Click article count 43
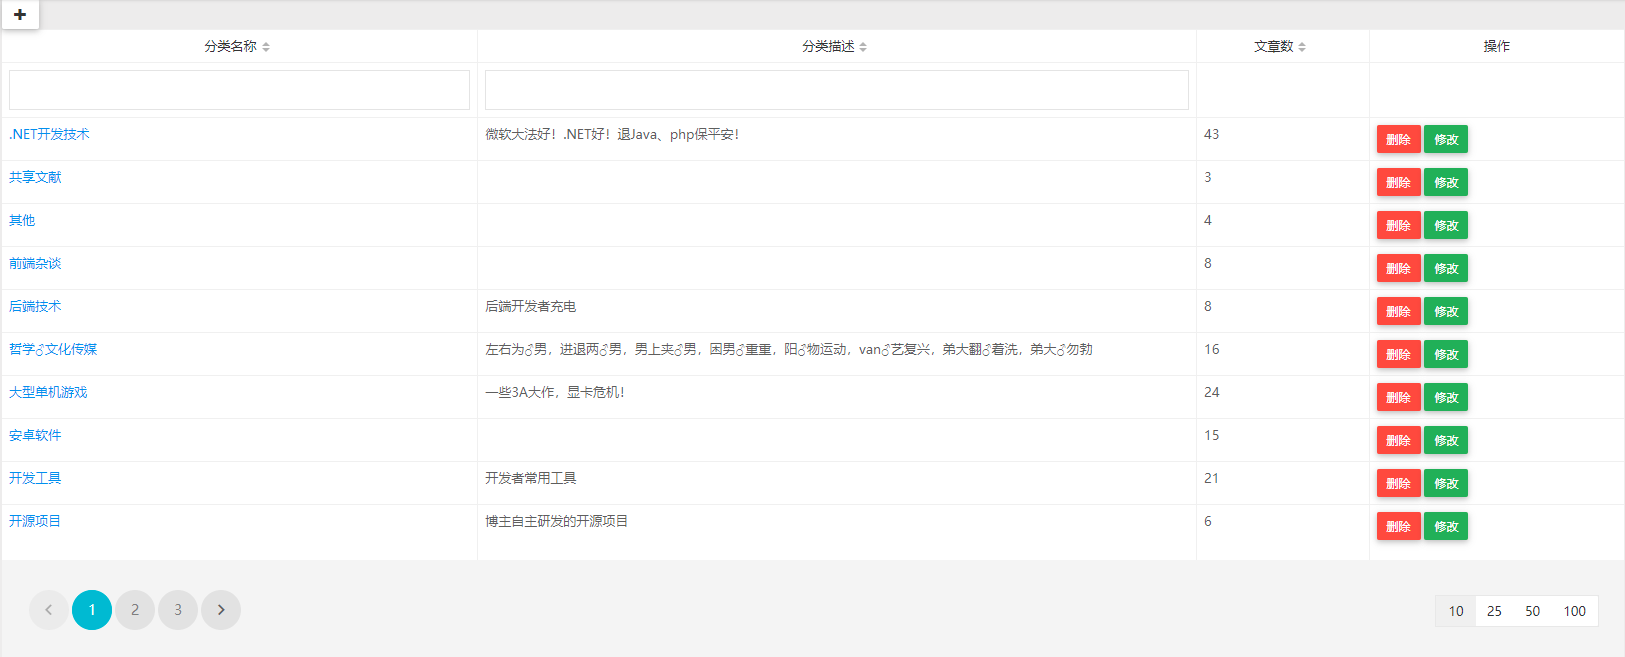Image resolution: width=1625 pixels, height=657 pixels. [x=1211, y=134]
